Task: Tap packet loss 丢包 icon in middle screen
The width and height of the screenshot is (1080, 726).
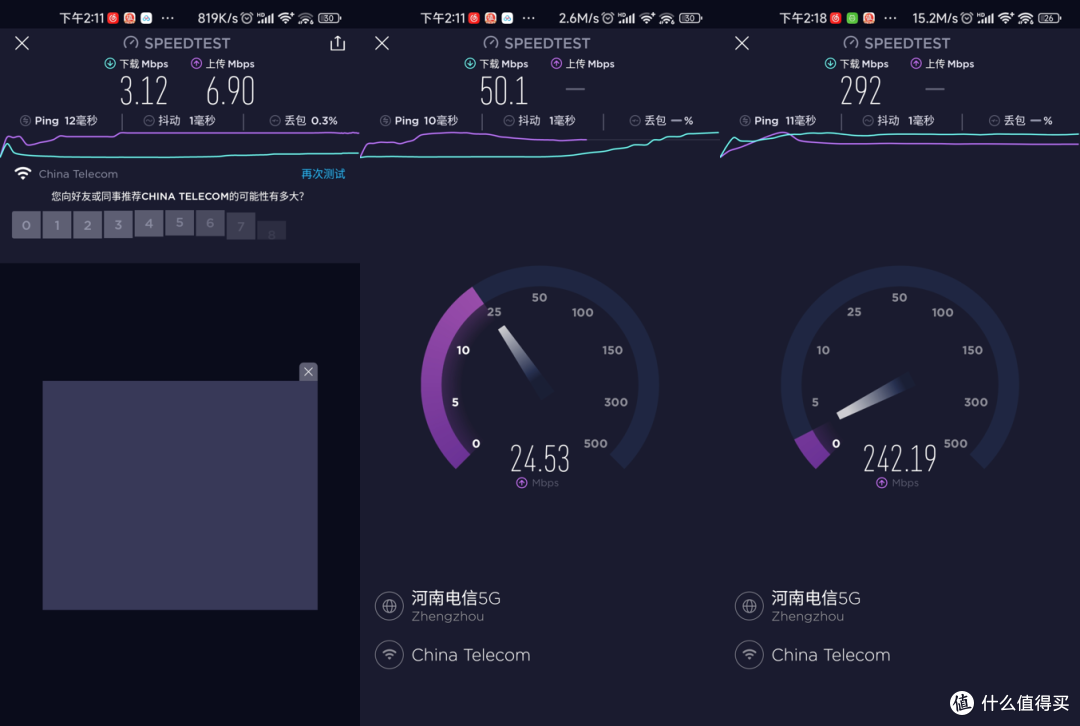Action: (x=635, y=121)
